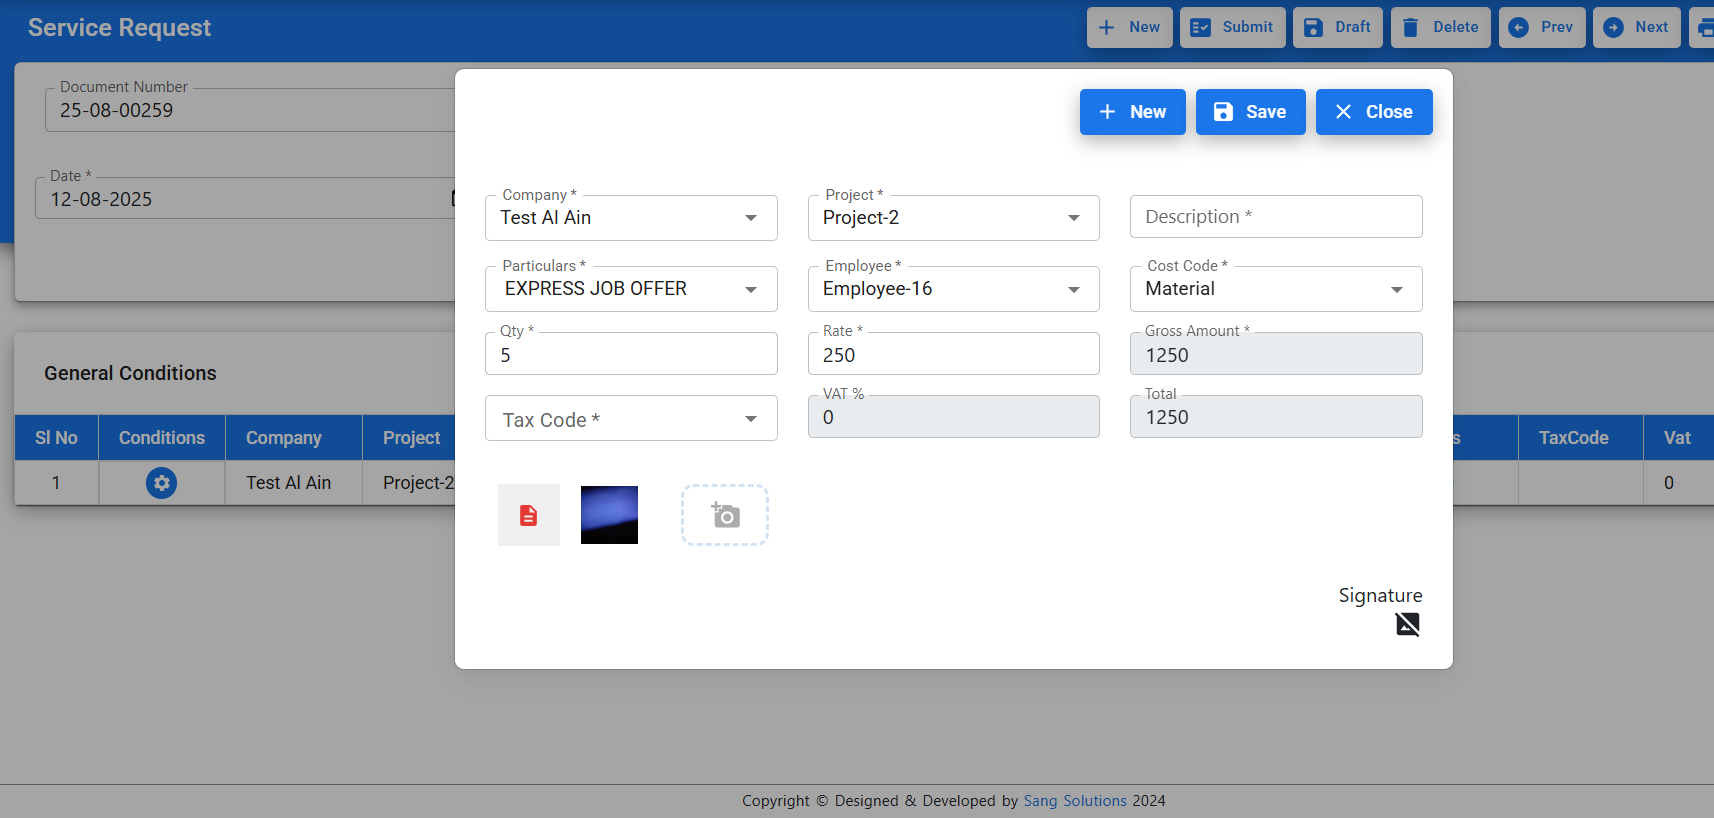Screen dimensions: 1714x818
Task: Click the Rate input field
Action: tap(952, 355)
